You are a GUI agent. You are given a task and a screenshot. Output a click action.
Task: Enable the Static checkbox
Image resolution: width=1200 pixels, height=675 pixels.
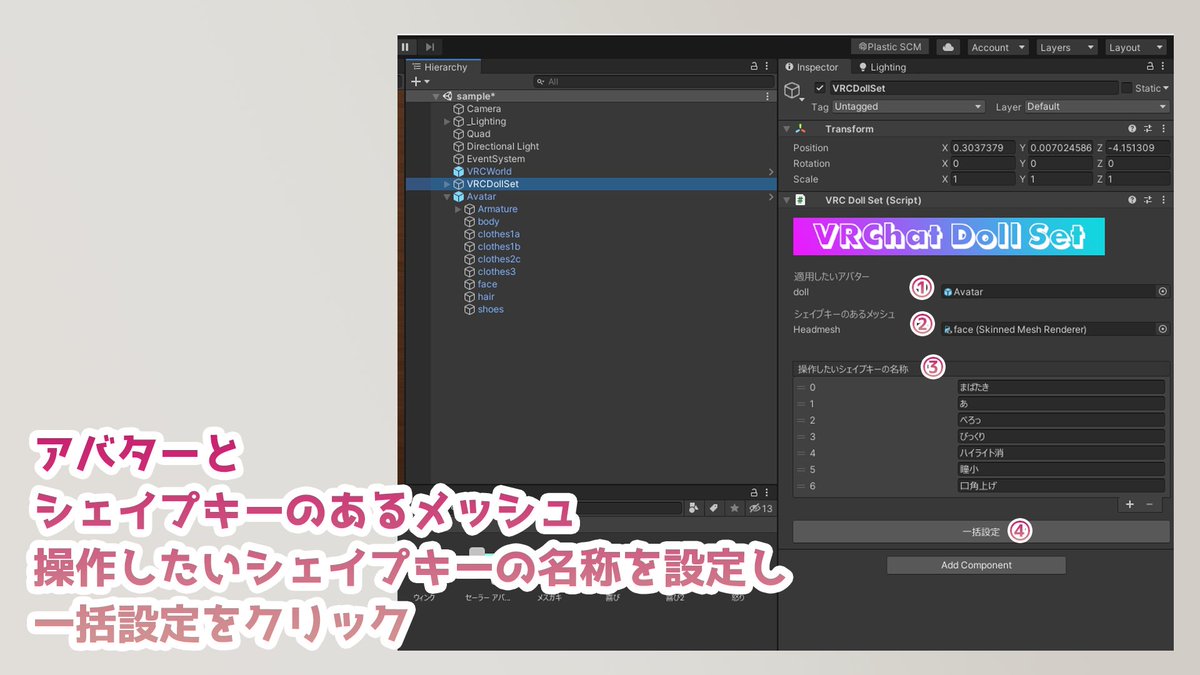pyautogui.click(x=1127, y=88)
